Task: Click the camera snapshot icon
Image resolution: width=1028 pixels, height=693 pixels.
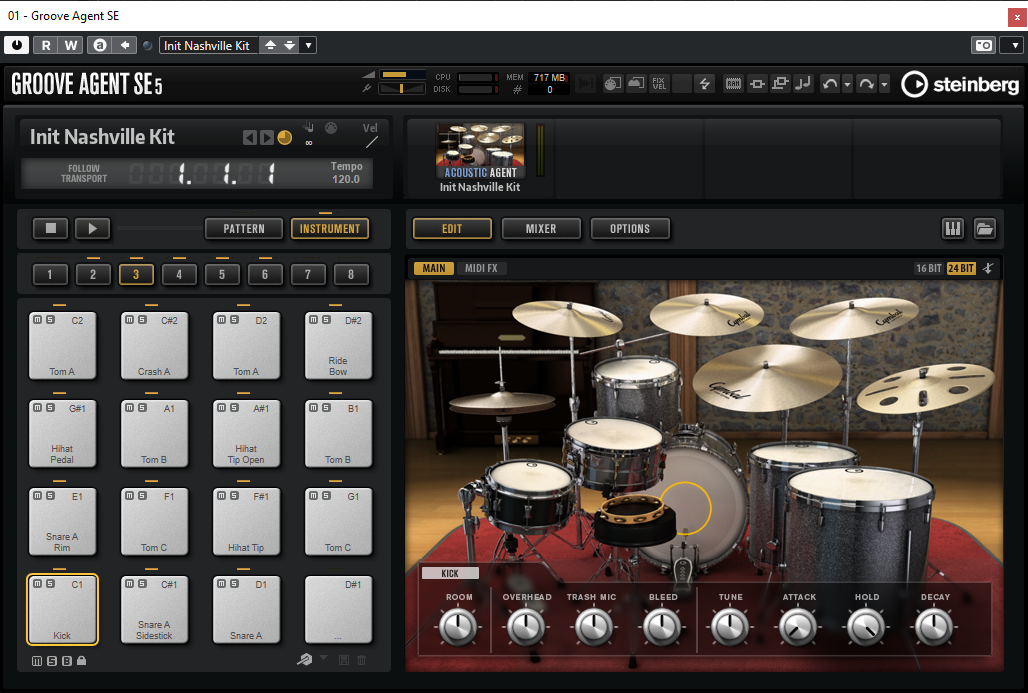Action: coord(983,45)
